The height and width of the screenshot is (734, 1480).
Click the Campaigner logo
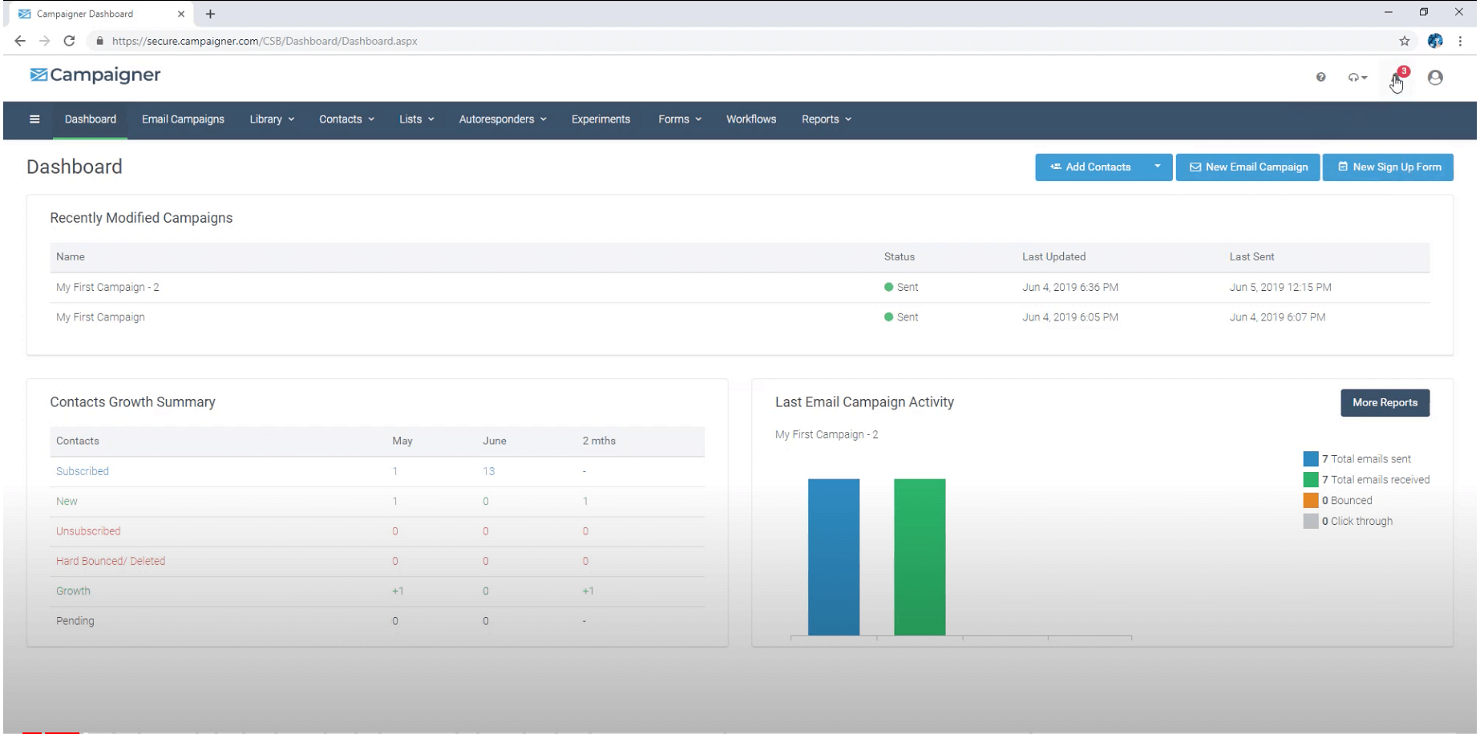point(95,75)
